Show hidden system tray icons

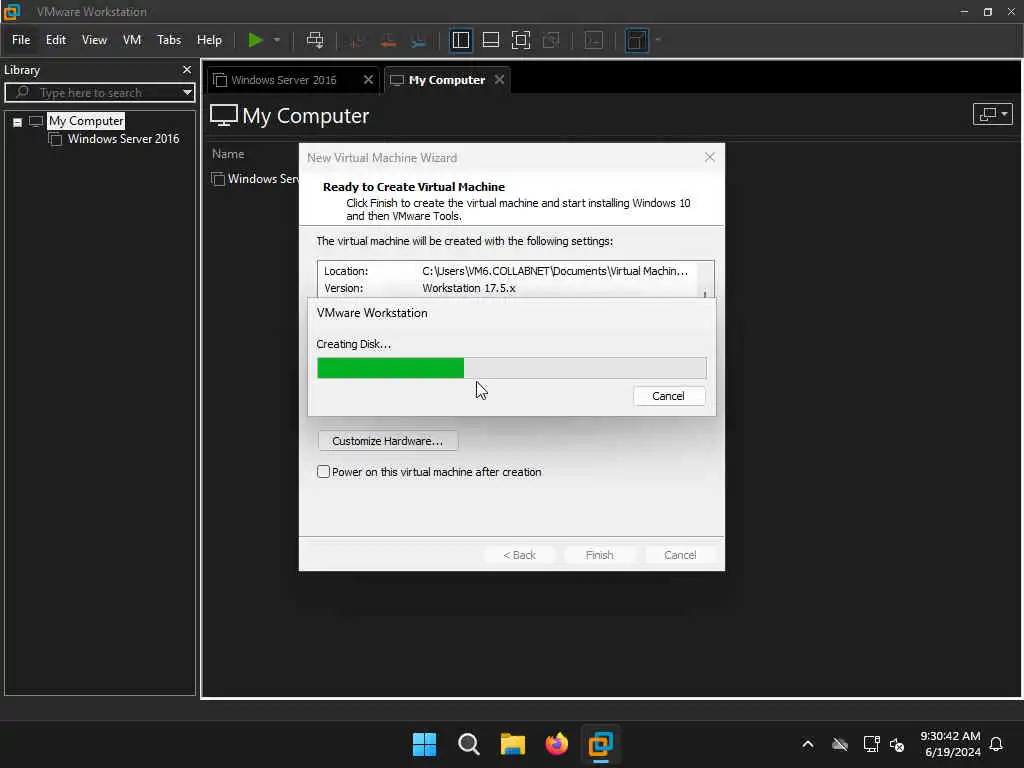tap(808, 744)
